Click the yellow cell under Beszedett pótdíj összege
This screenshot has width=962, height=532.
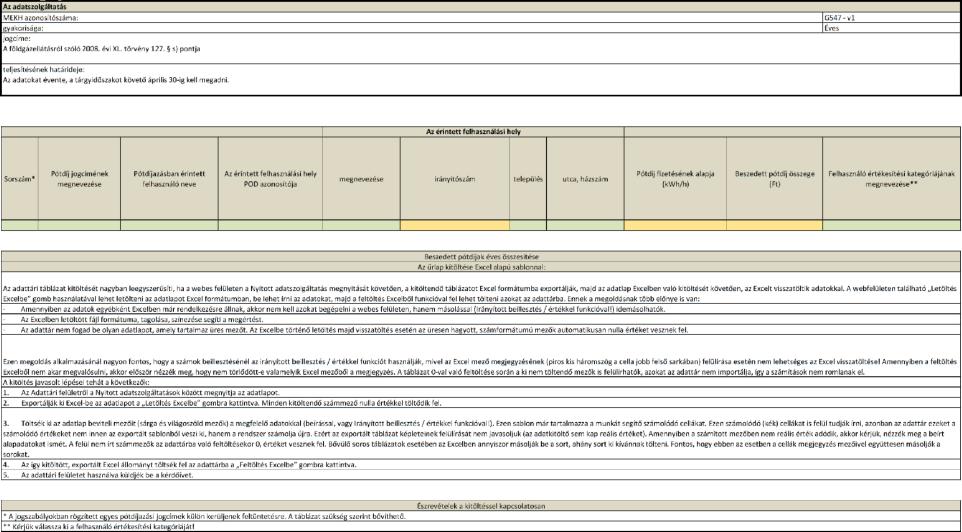pyautogui.click(x=773, y=225)
